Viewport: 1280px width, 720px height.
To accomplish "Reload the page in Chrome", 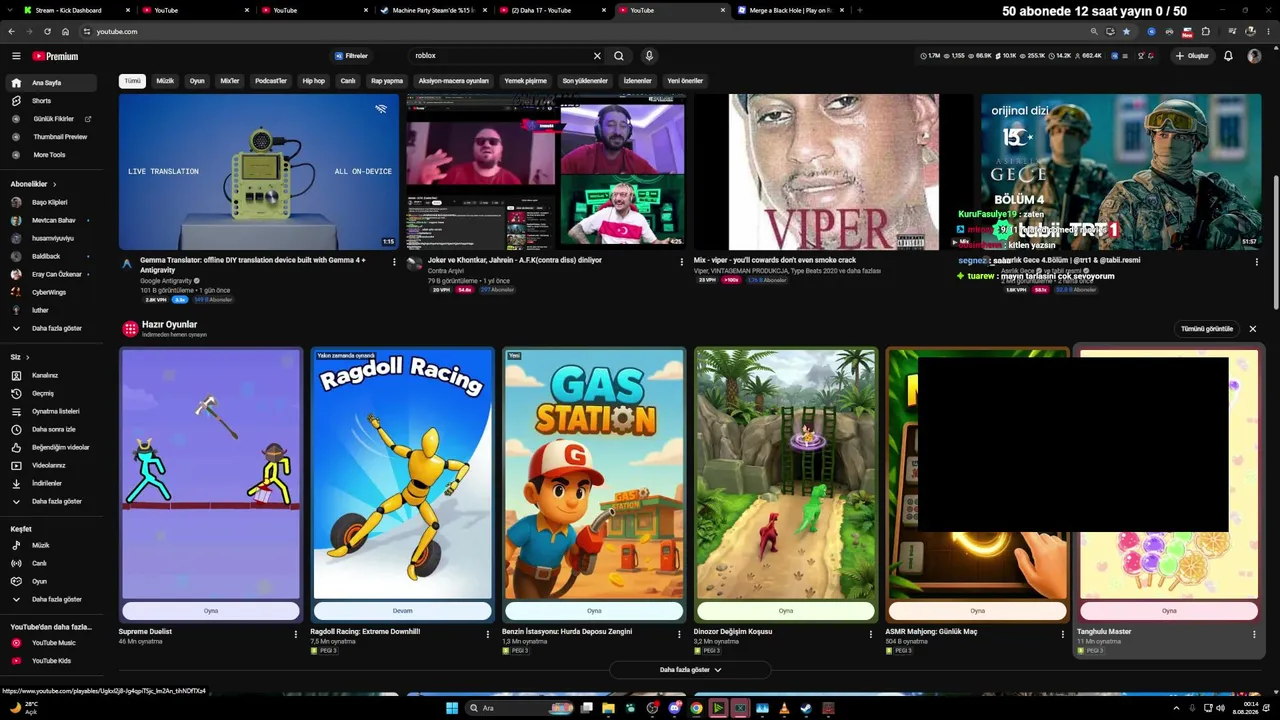I will click(x=47, y=32).
